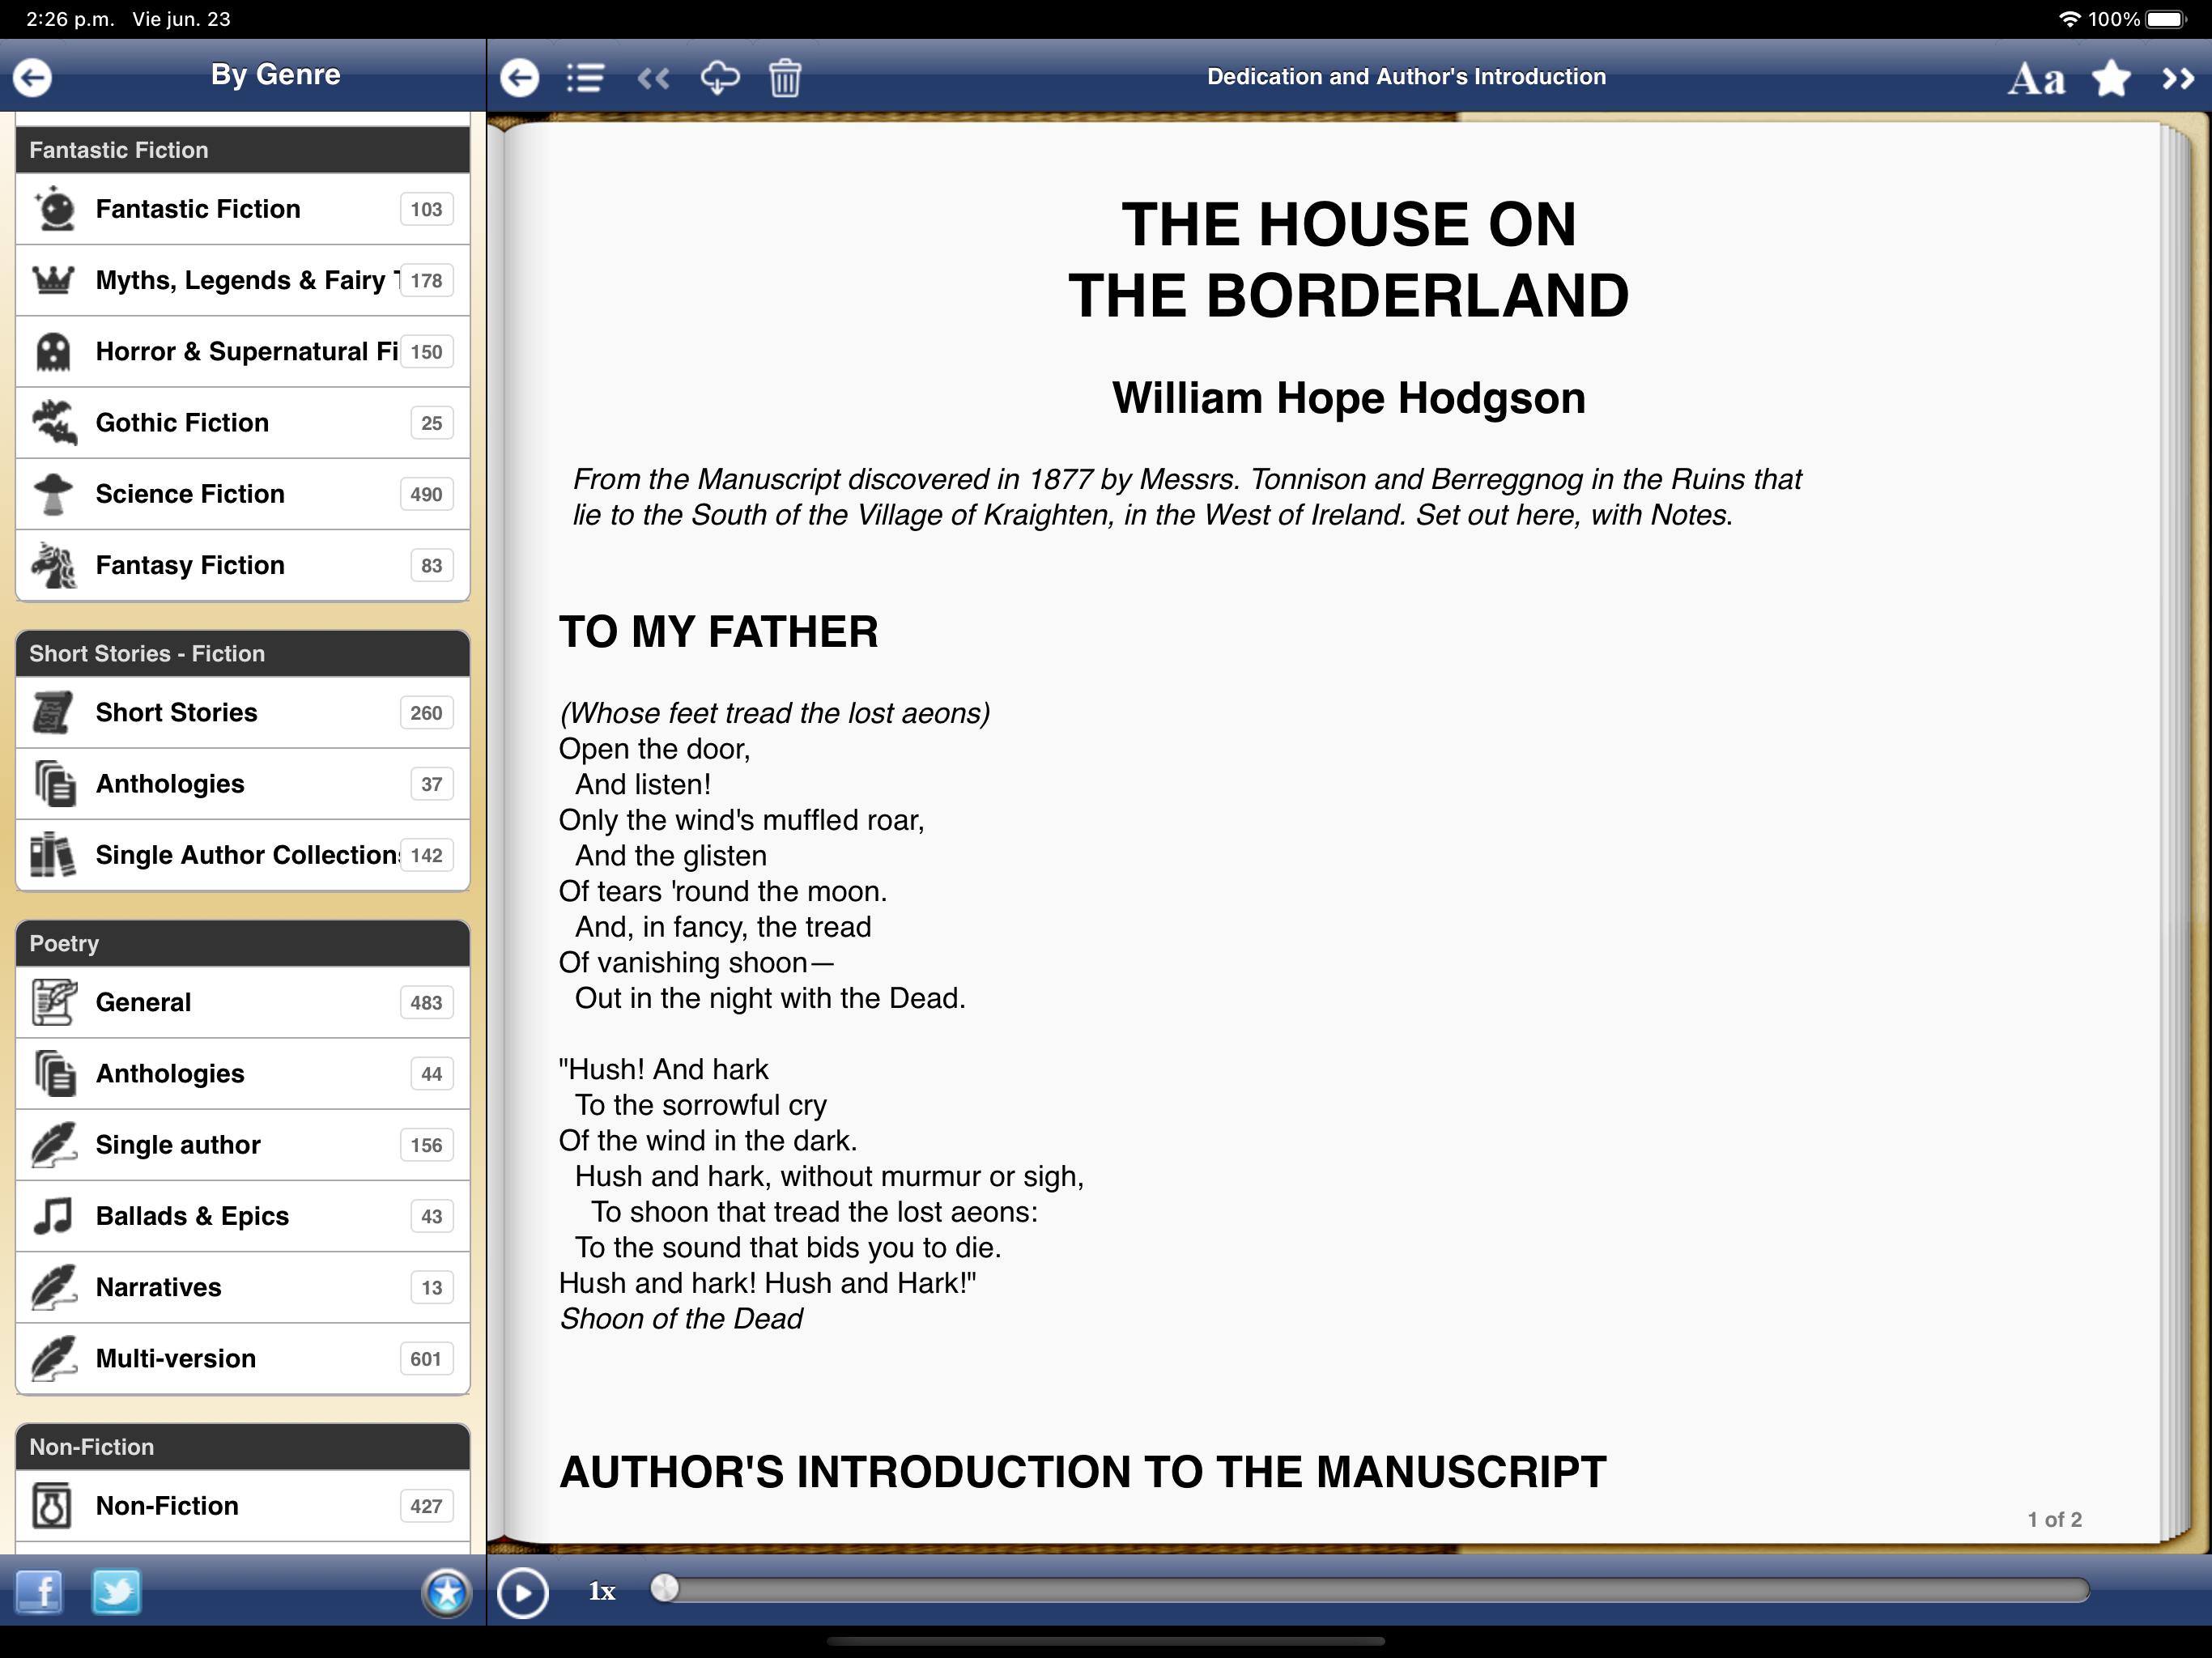Image resolution: width=2212 pixels, height=1658 pixels.
Task: Open Anthologies under Poetry
Action: 243,1074
